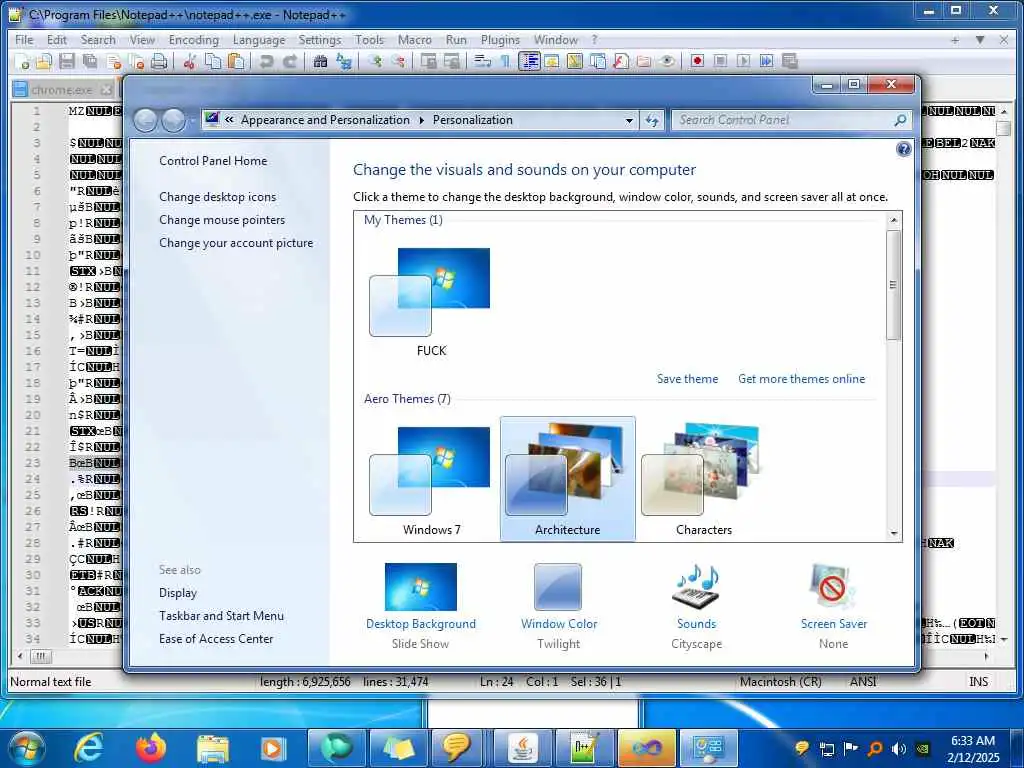The height and width of the screenshot is (768, 1024).
Task: Toggle Word Wrap icon in Notepad++ toolbar
Action: [483, 61]
